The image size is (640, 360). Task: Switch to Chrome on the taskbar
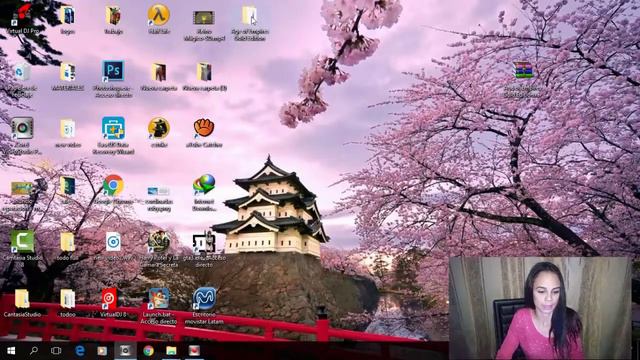(x=148, y=351)
